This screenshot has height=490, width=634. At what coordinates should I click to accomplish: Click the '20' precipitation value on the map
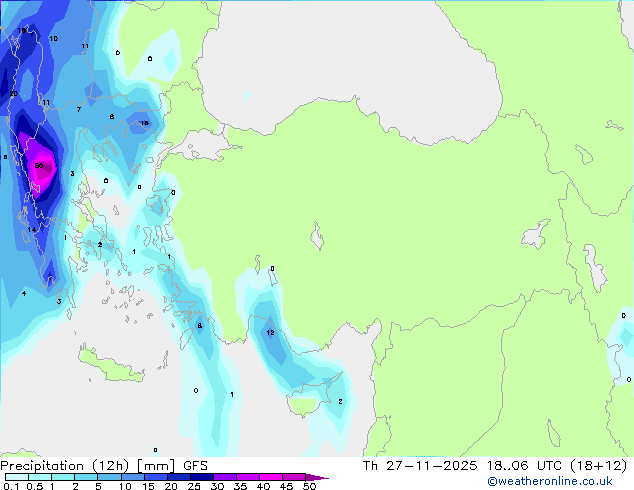click(x=13, y=93)
